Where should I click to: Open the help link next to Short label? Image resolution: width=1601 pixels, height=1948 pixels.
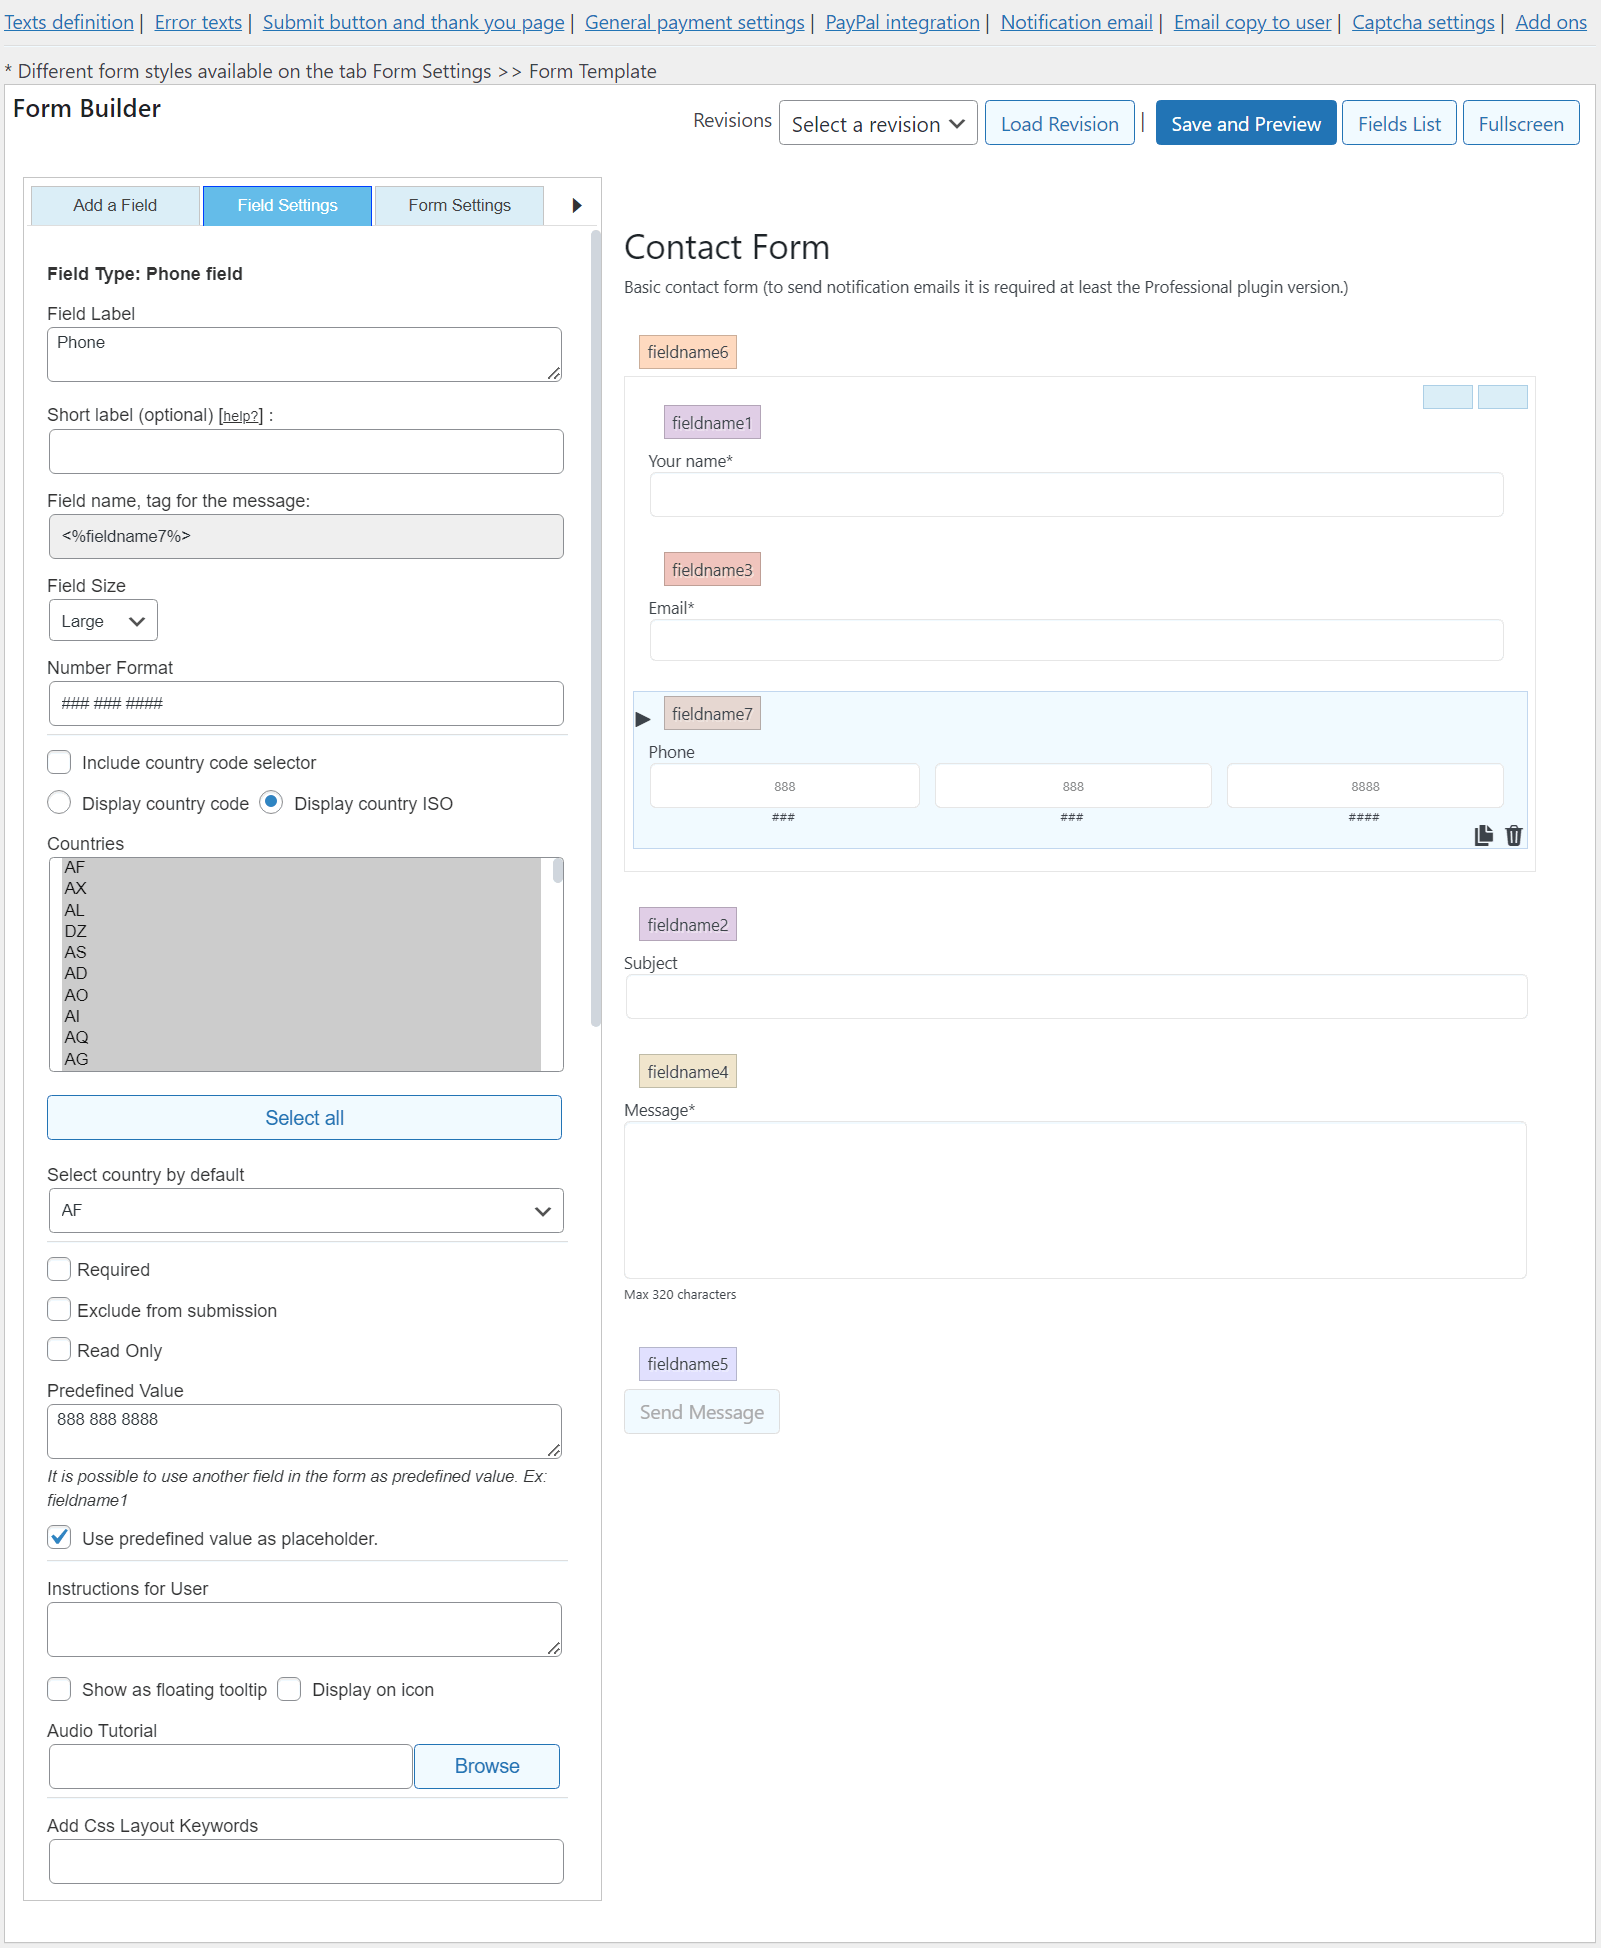coord(240,416)
